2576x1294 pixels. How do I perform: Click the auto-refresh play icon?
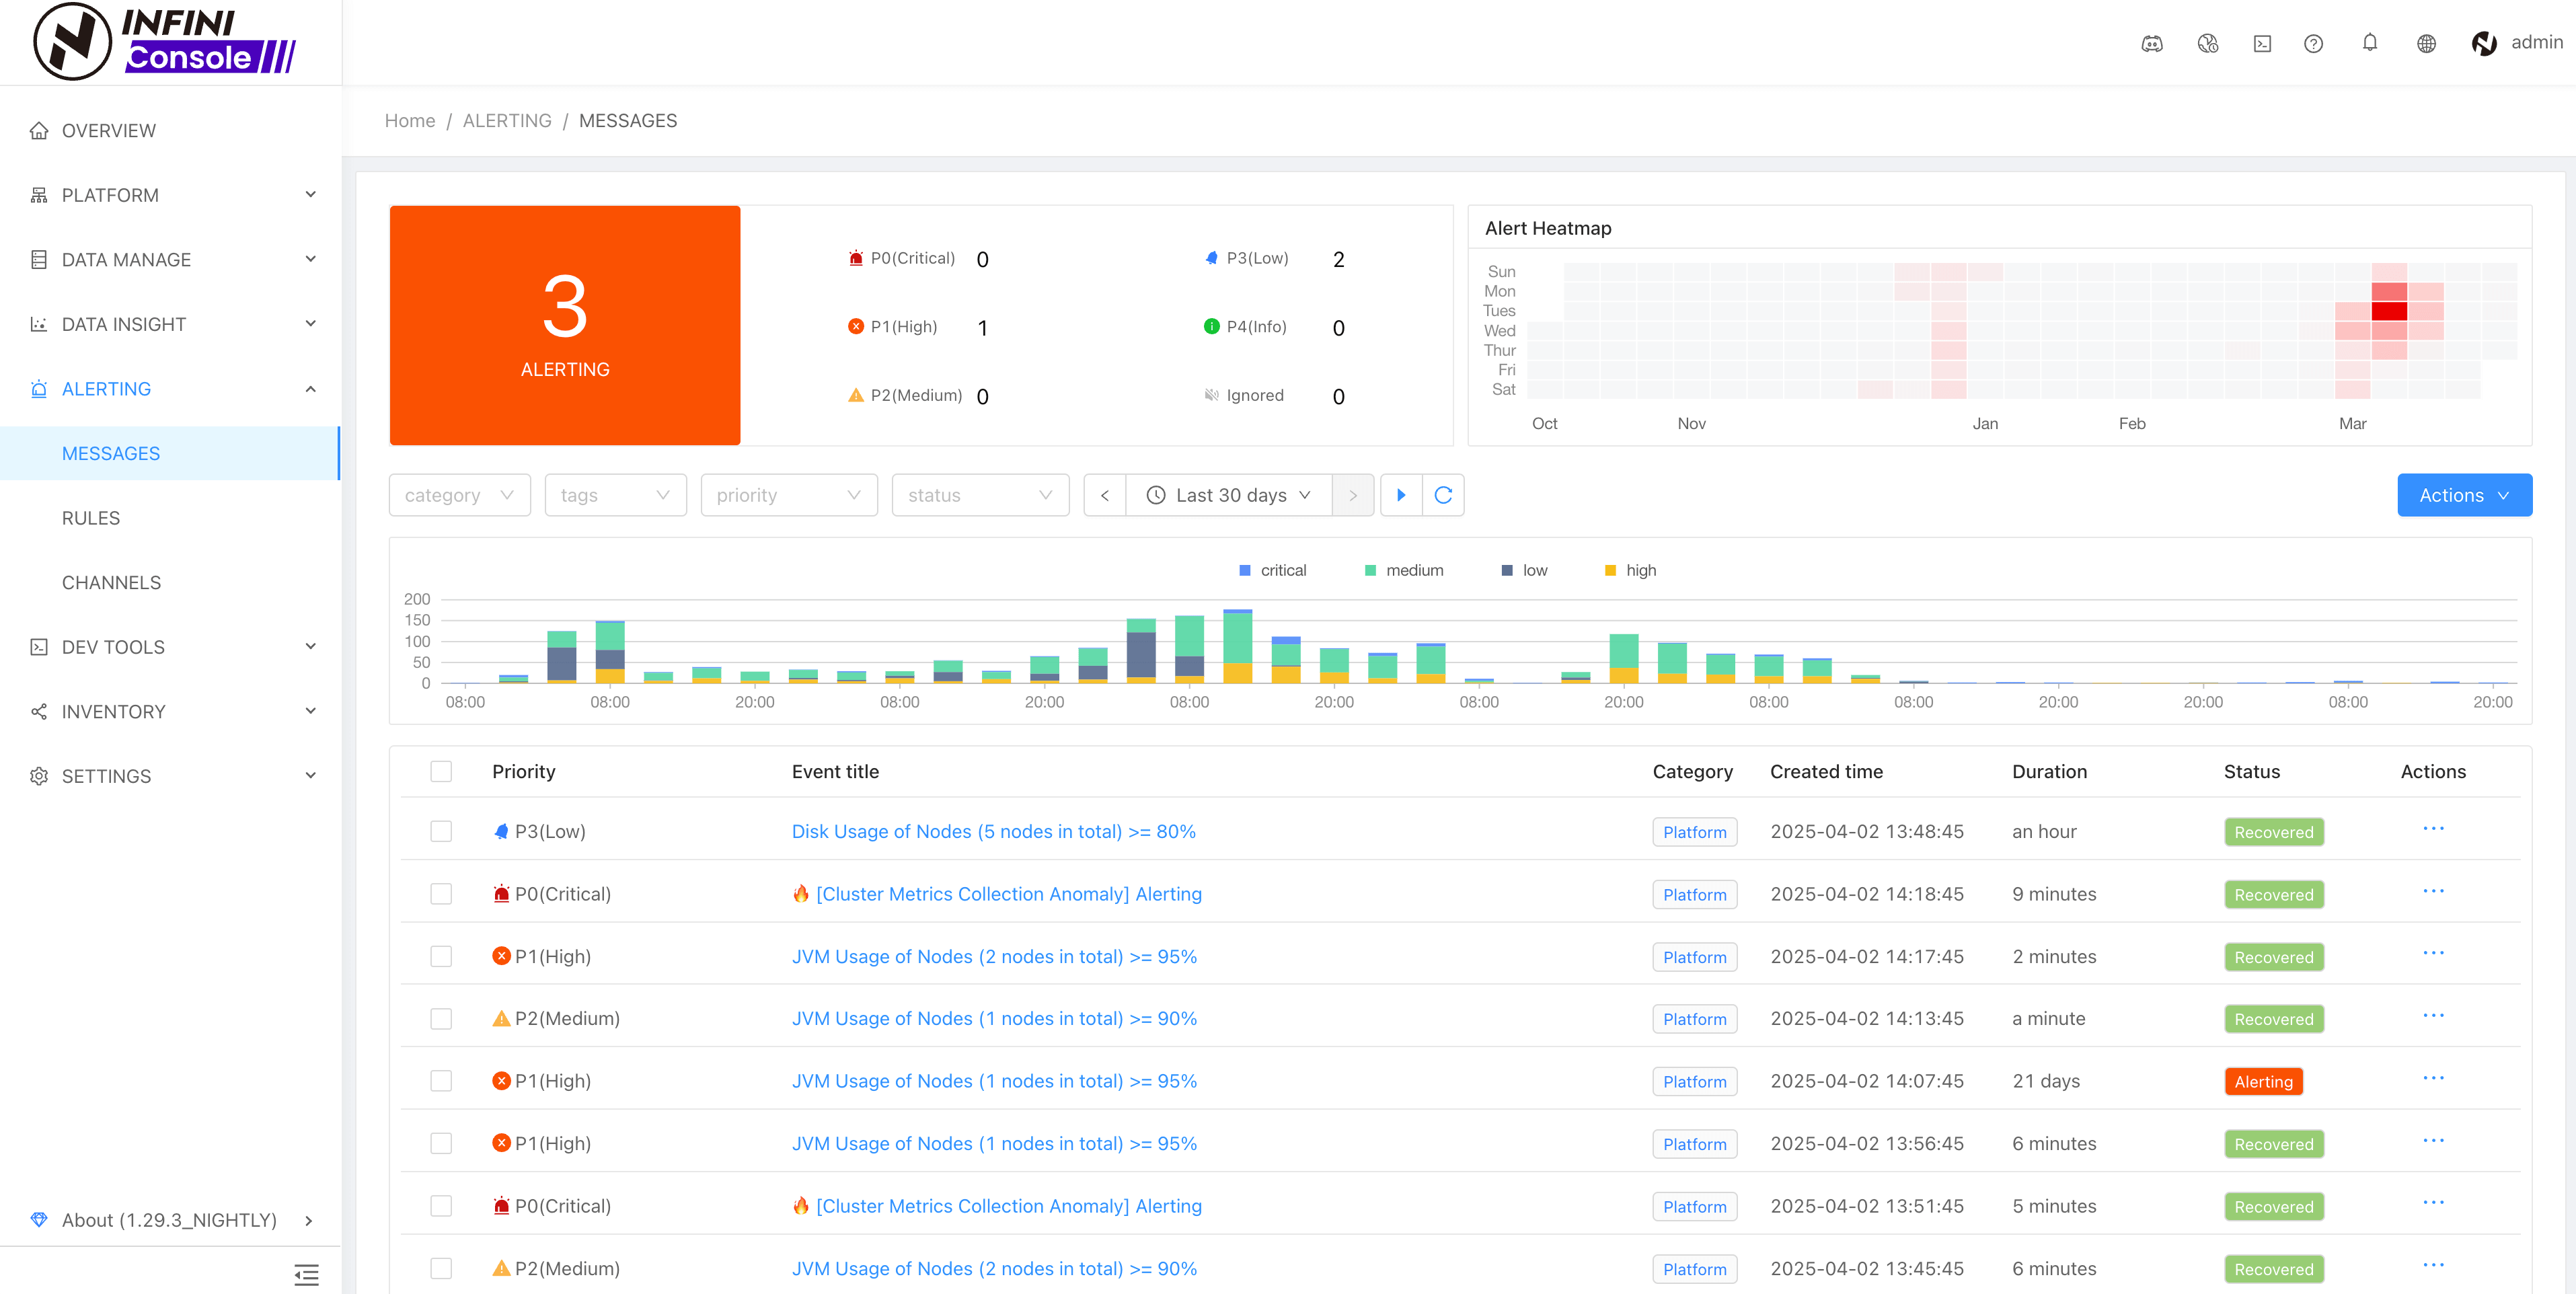pos(1401,495)
